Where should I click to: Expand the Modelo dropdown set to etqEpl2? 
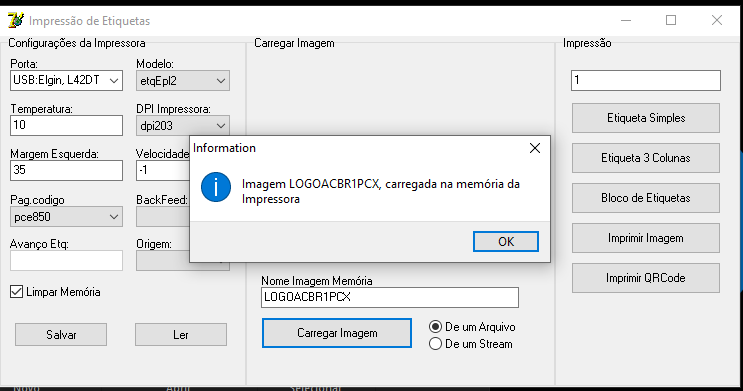pyautogui.click(x=183, y=81)
